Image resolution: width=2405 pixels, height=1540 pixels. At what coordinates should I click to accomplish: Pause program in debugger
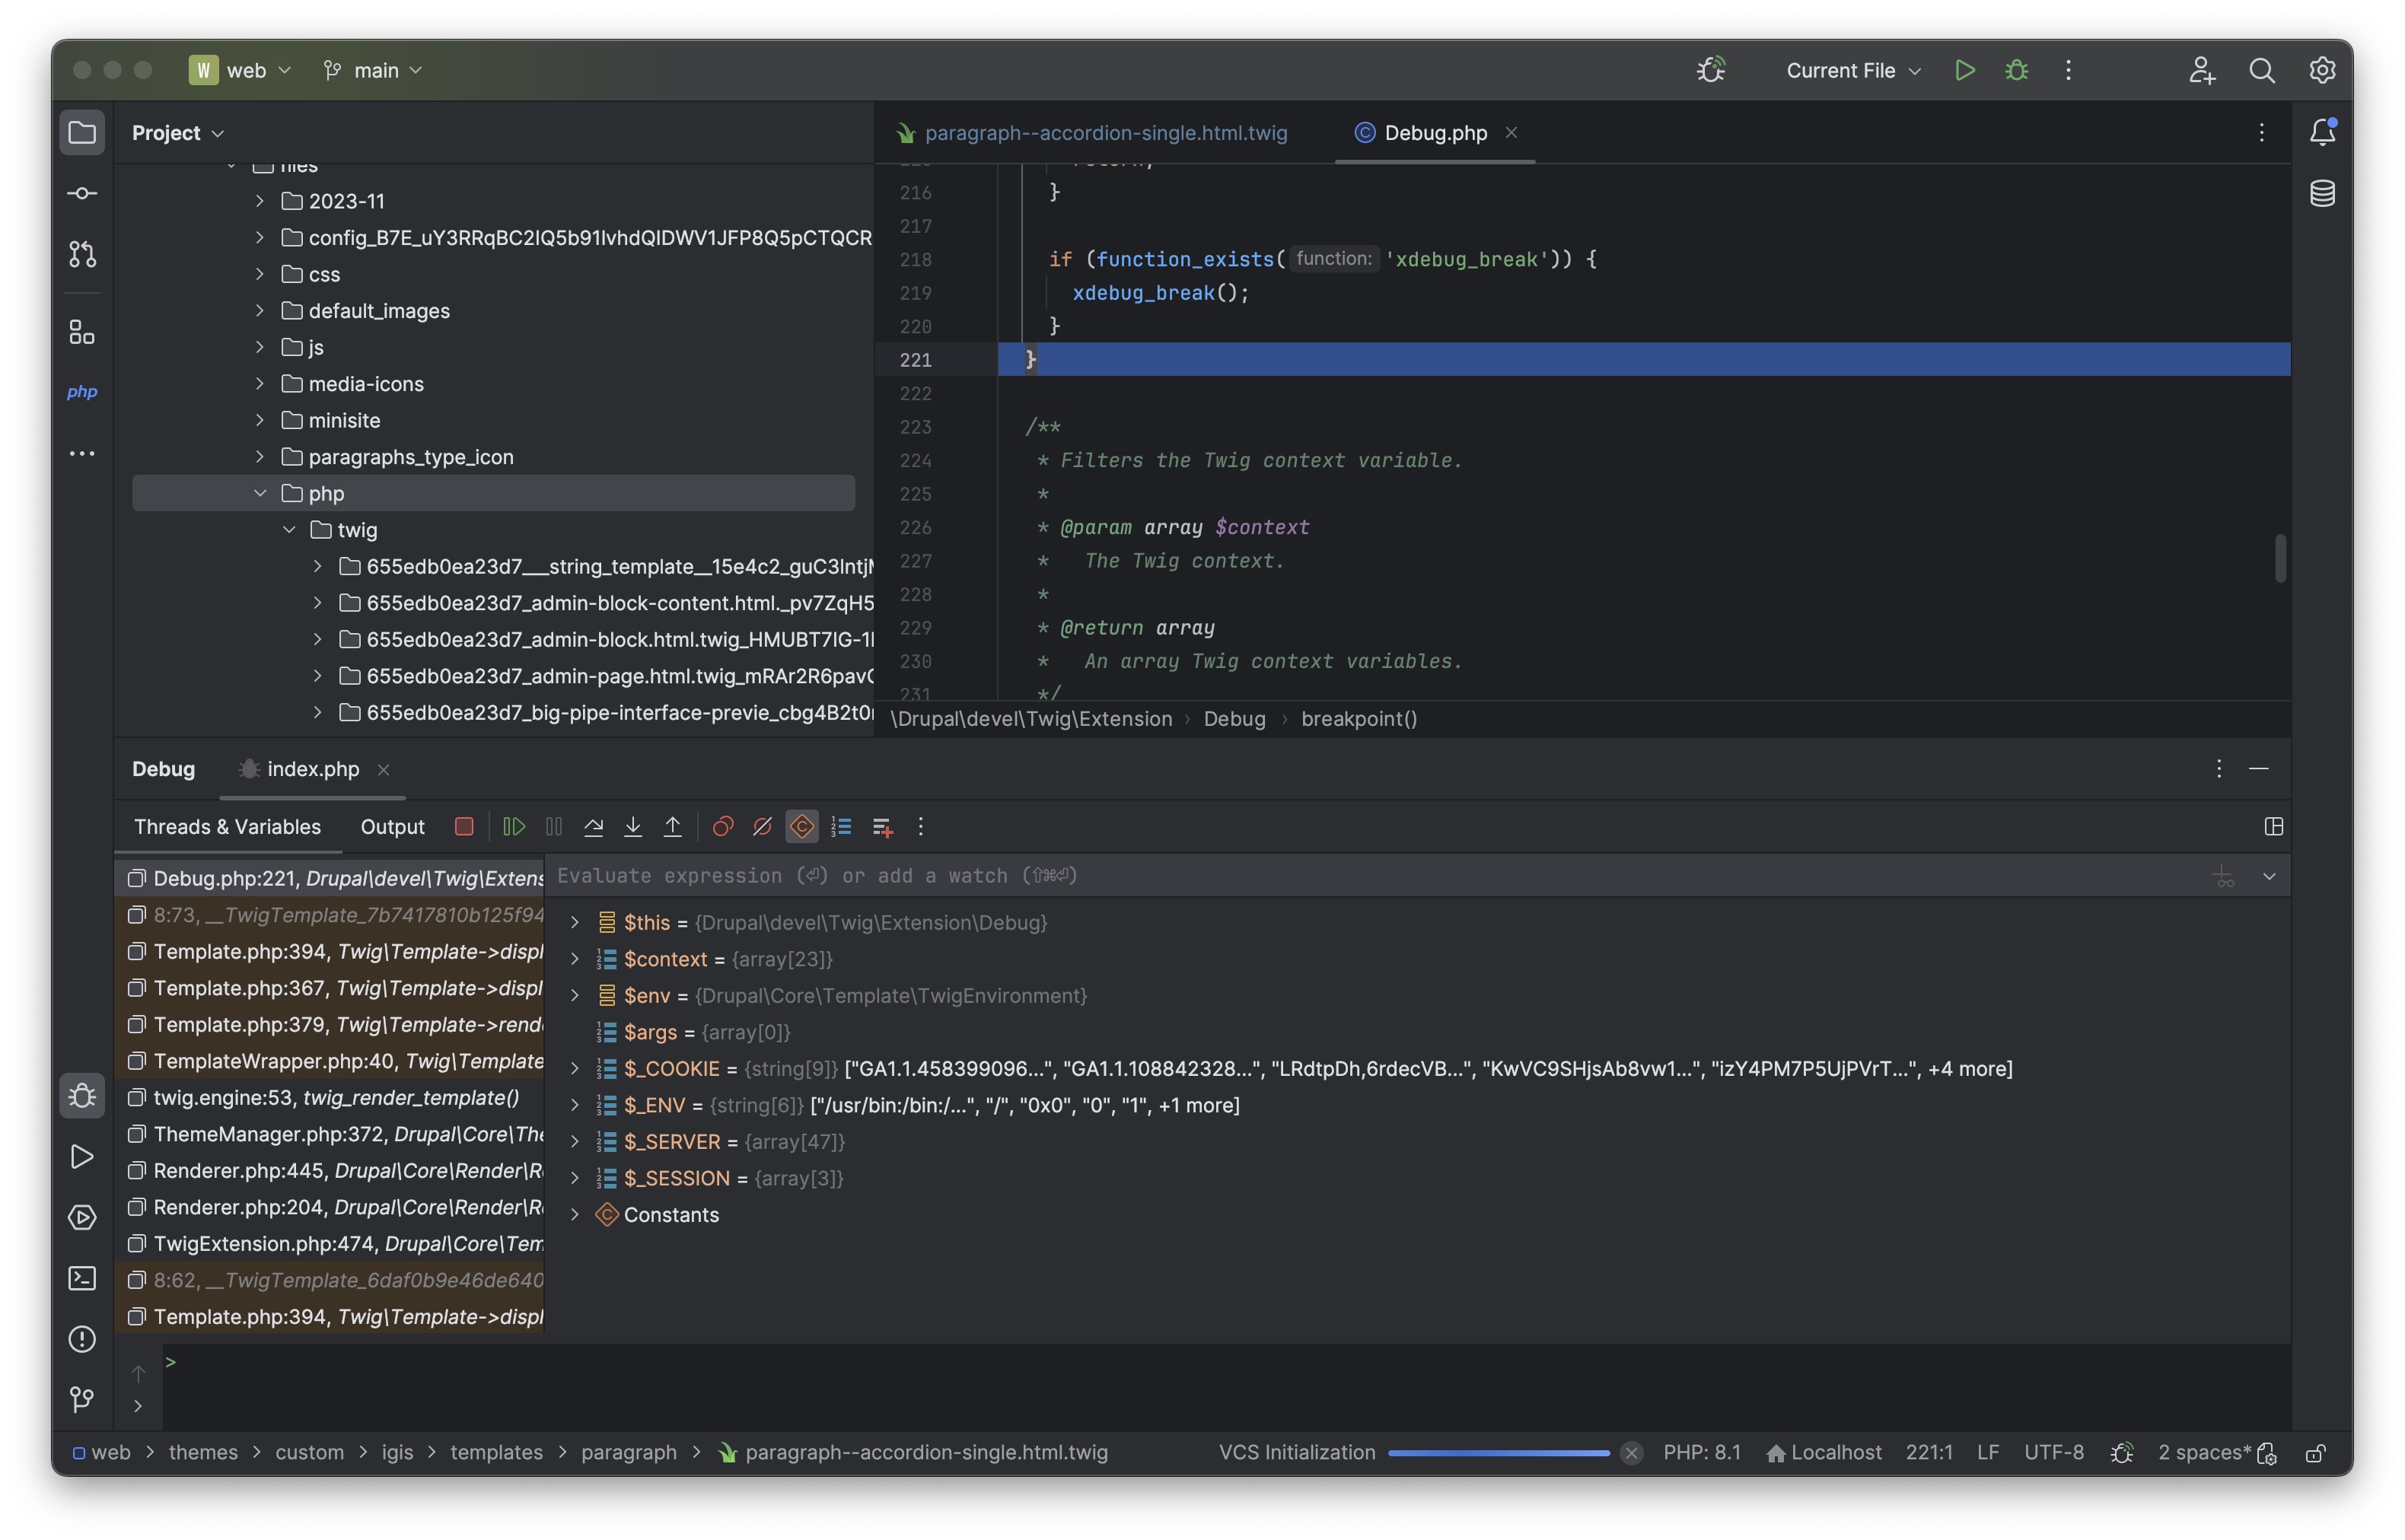click(554, 826)
